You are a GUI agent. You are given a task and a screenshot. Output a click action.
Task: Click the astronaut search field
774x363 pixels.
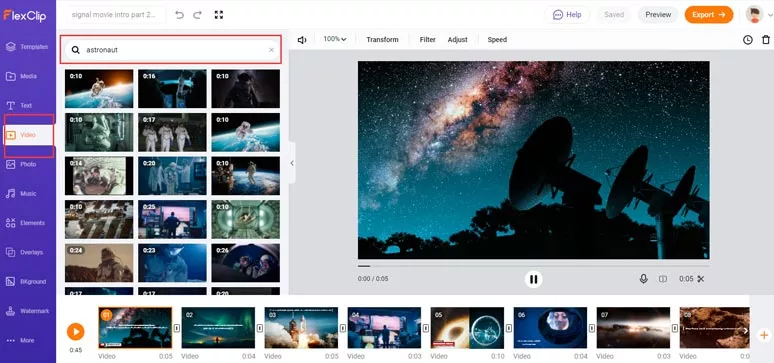171,50
